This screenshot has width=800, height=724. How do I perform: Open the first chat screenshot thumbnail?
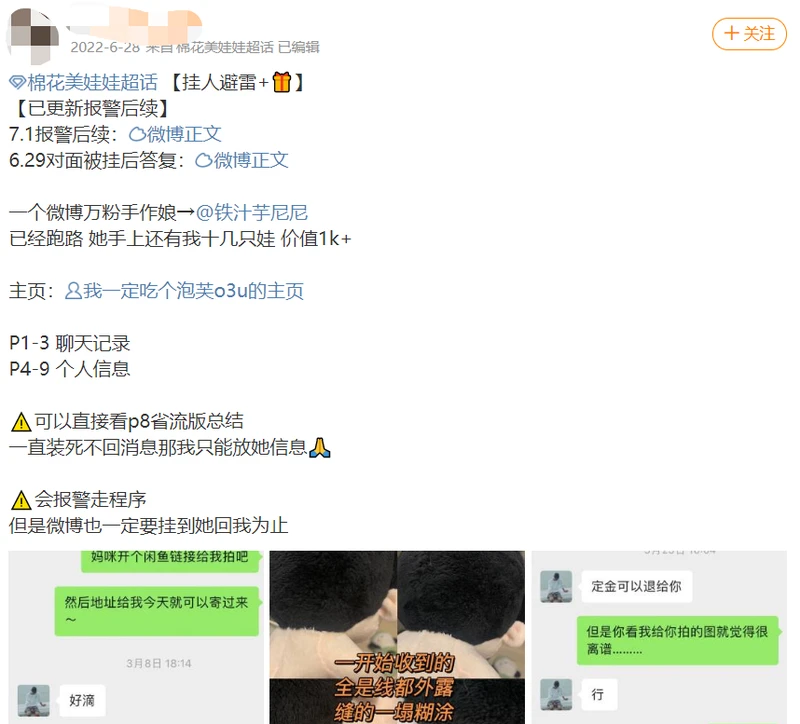click(136, 637)
